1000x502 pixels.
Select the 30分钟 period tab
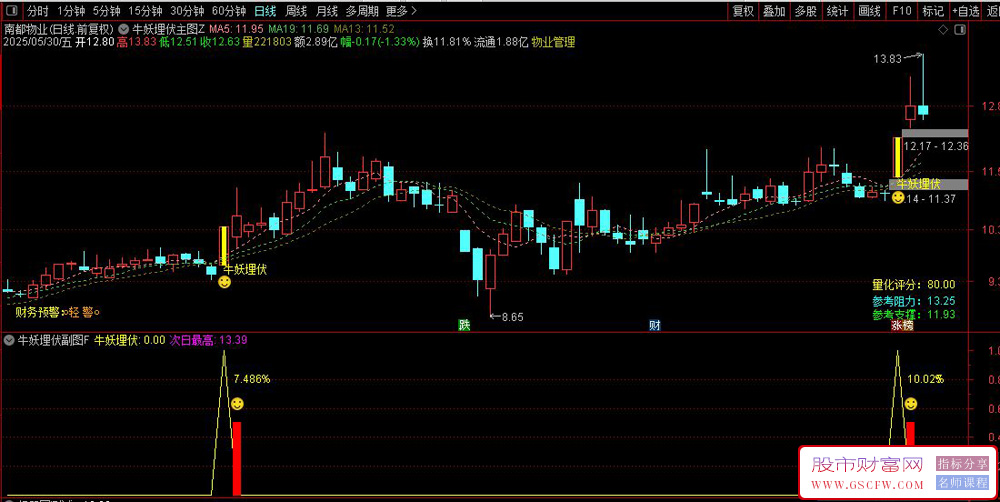click(187, 11)
